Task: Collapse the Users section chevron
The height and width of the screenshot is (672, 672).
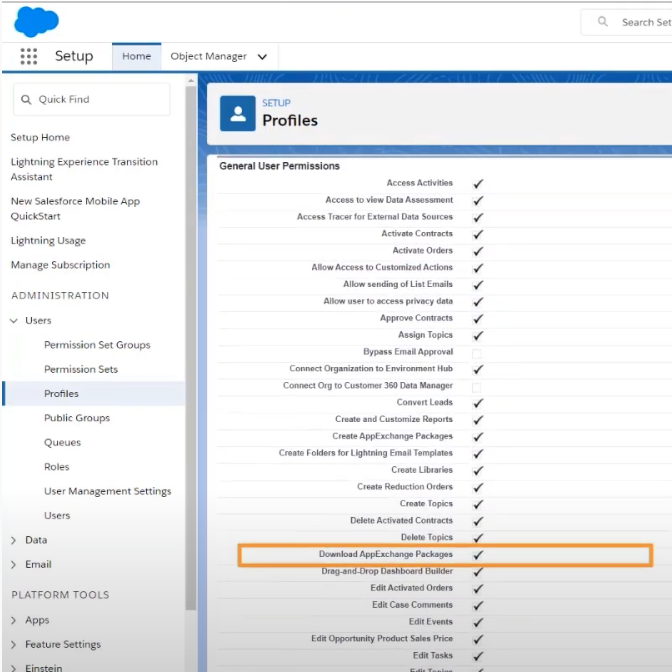Action: [x=14, y=321]
